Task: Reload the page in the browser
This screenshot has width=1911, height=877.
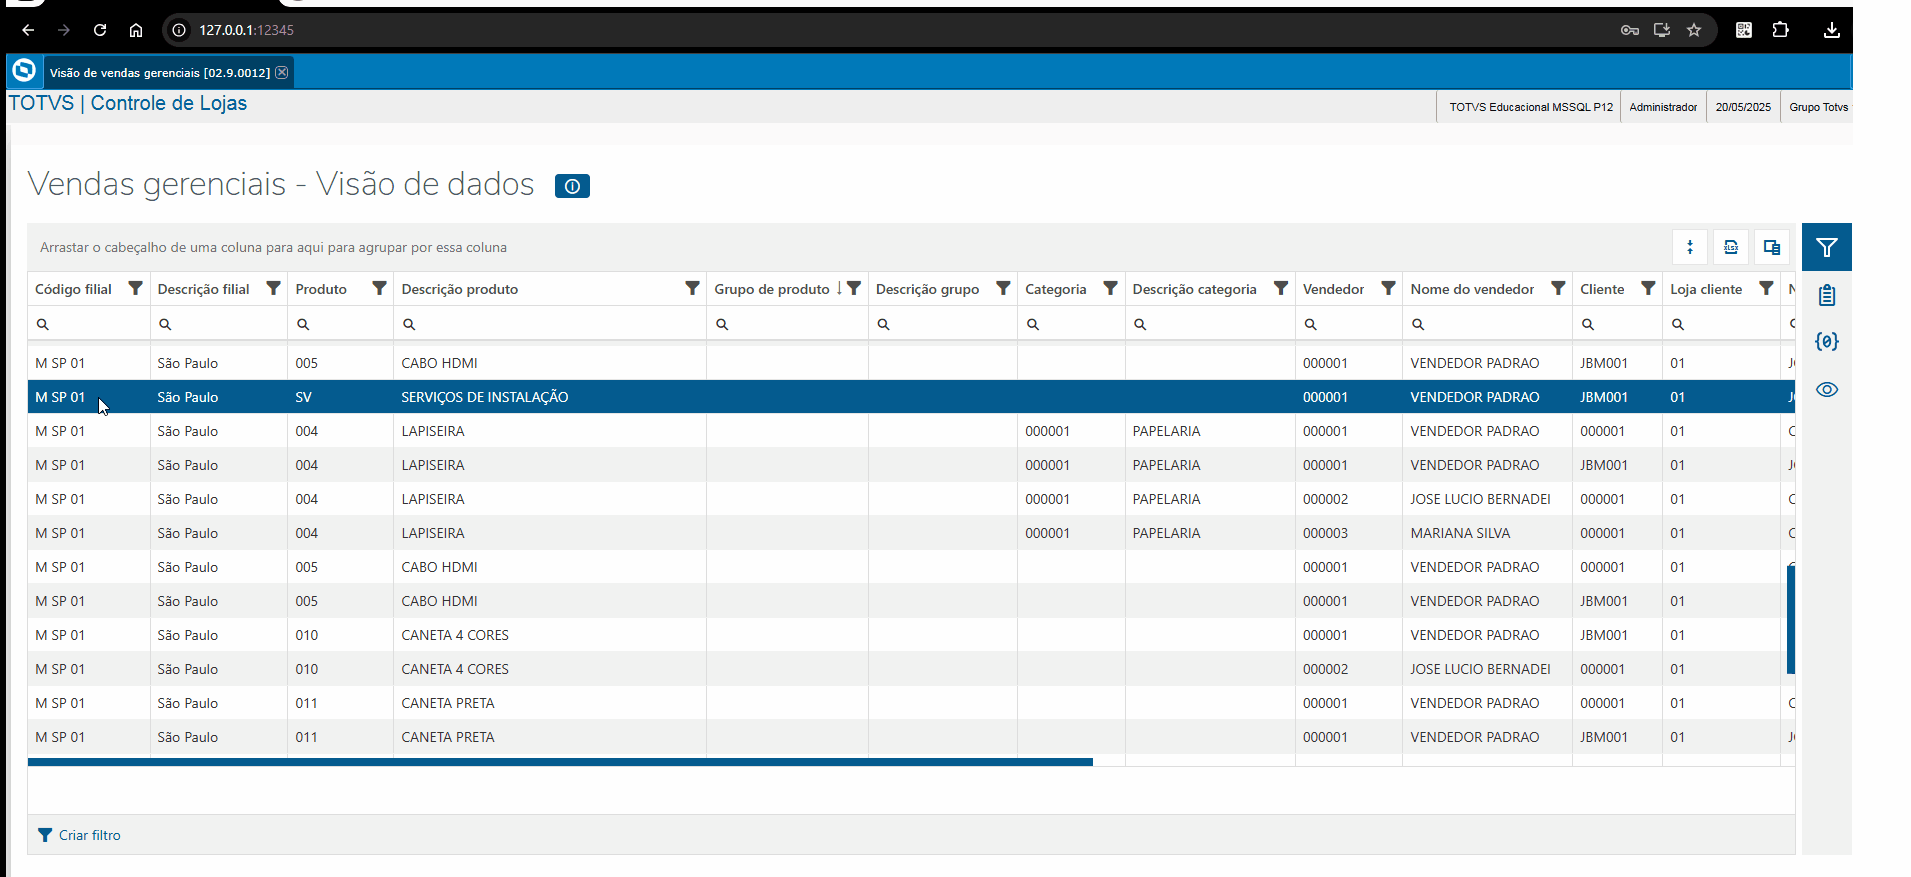Action: (100, 30)
